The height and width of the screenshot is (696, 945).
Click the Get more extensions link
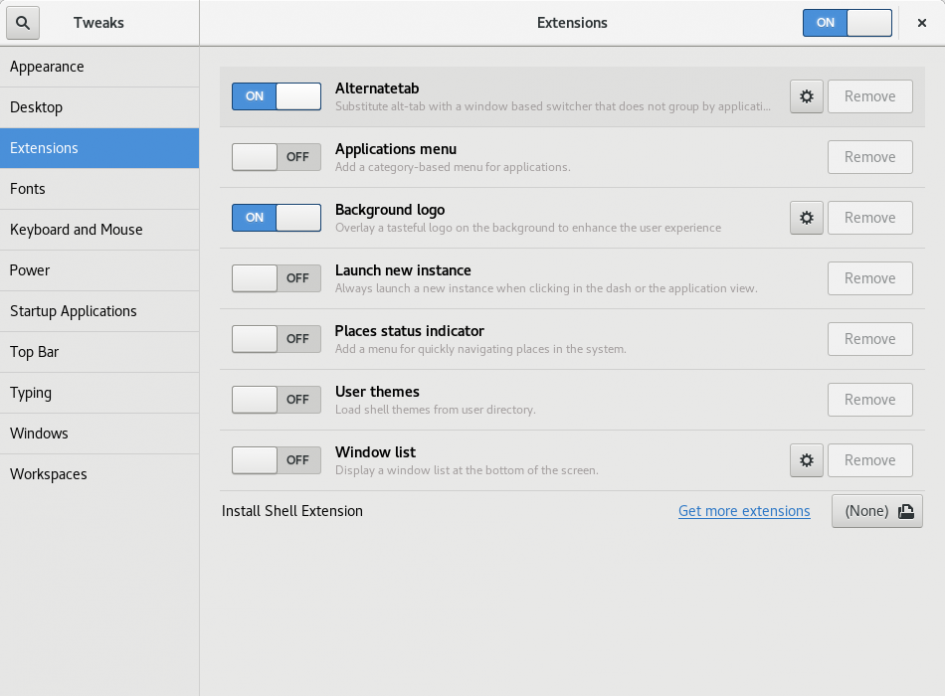pos(744,511)
